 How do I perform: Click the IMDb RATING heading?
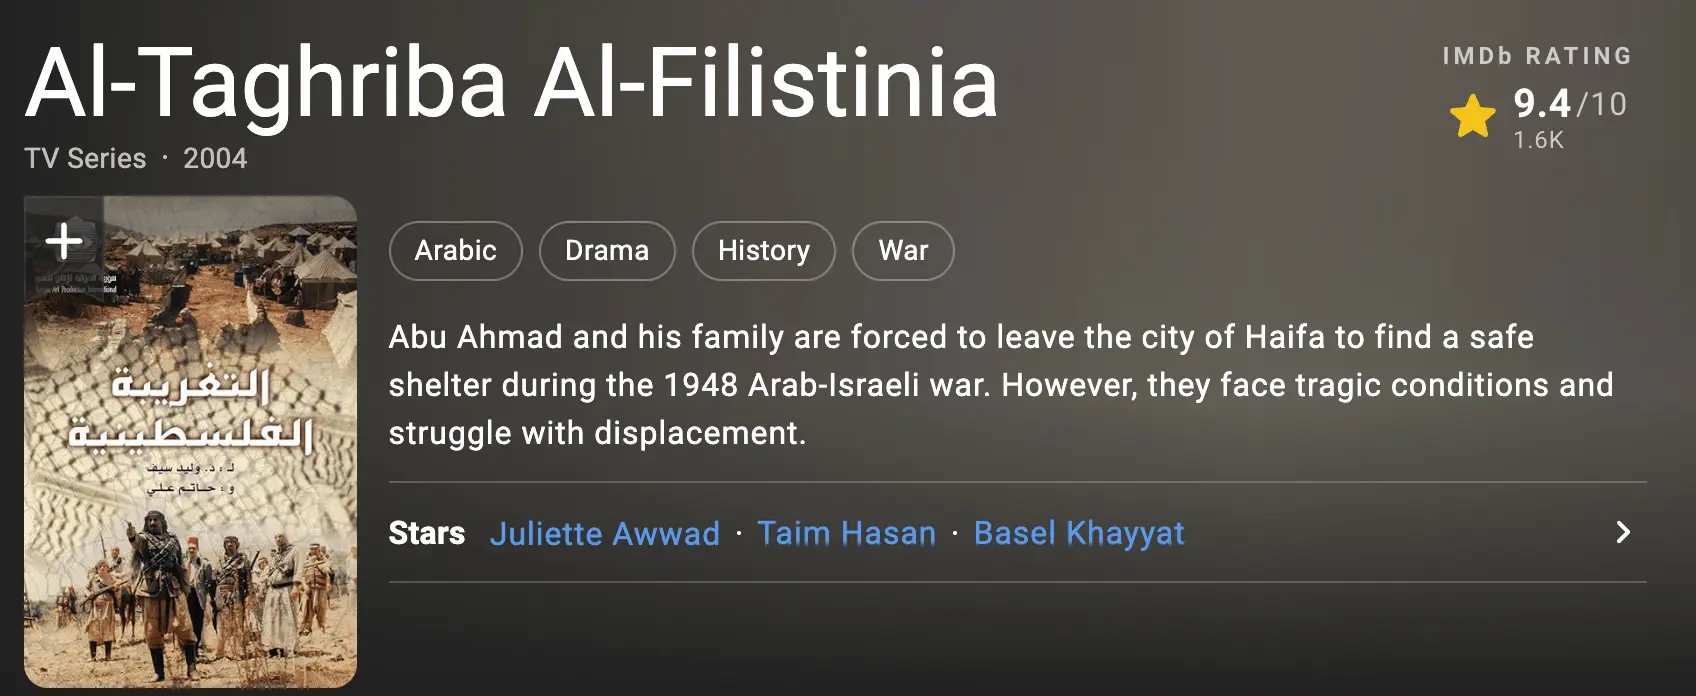1536,56
